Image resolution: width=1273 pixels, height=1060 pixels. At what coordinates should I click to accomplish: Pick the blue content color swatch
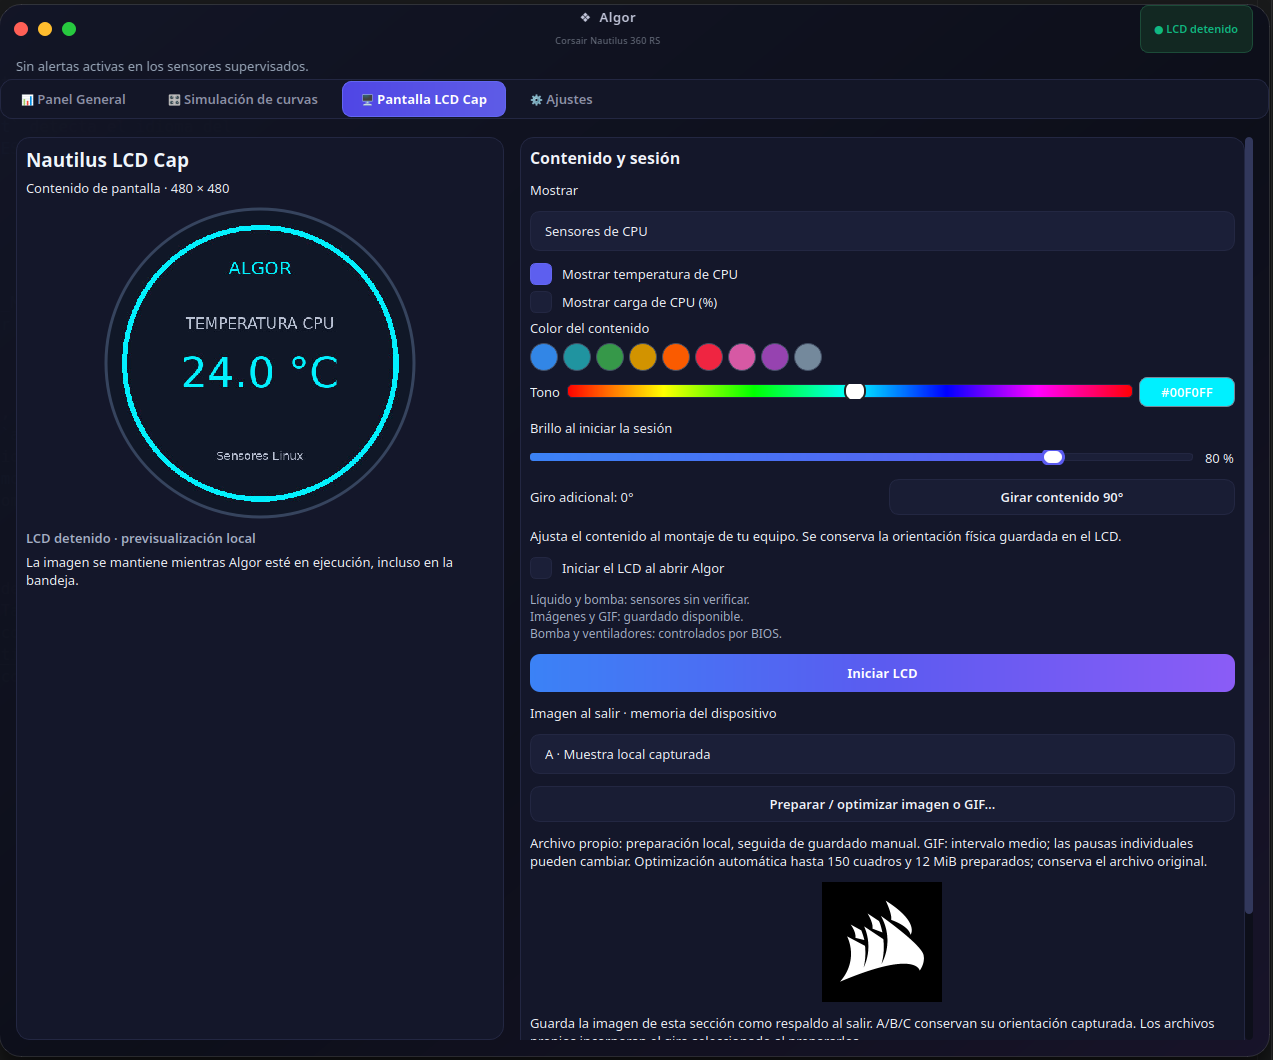544,357
